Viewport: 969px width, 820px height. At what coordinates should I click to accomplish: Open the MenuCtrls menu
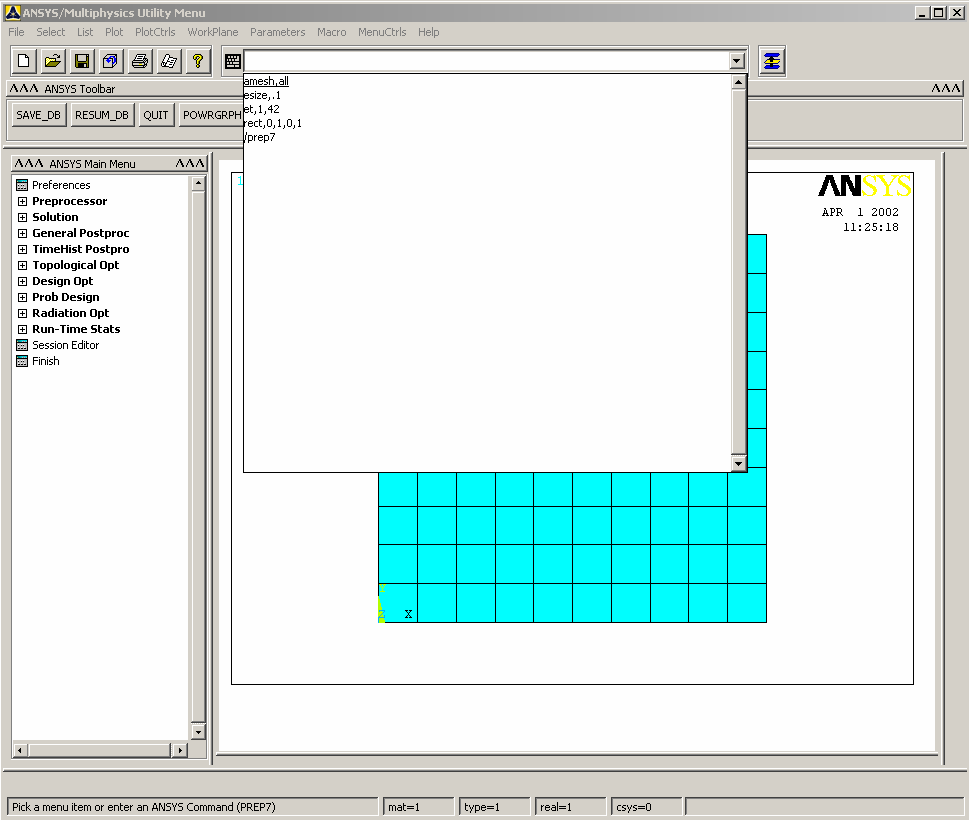click(382, 32)
